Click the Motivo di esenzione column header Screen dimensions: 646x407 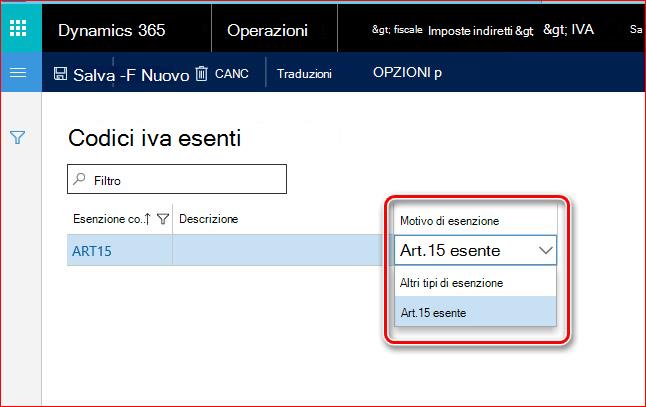click(449, 221)
